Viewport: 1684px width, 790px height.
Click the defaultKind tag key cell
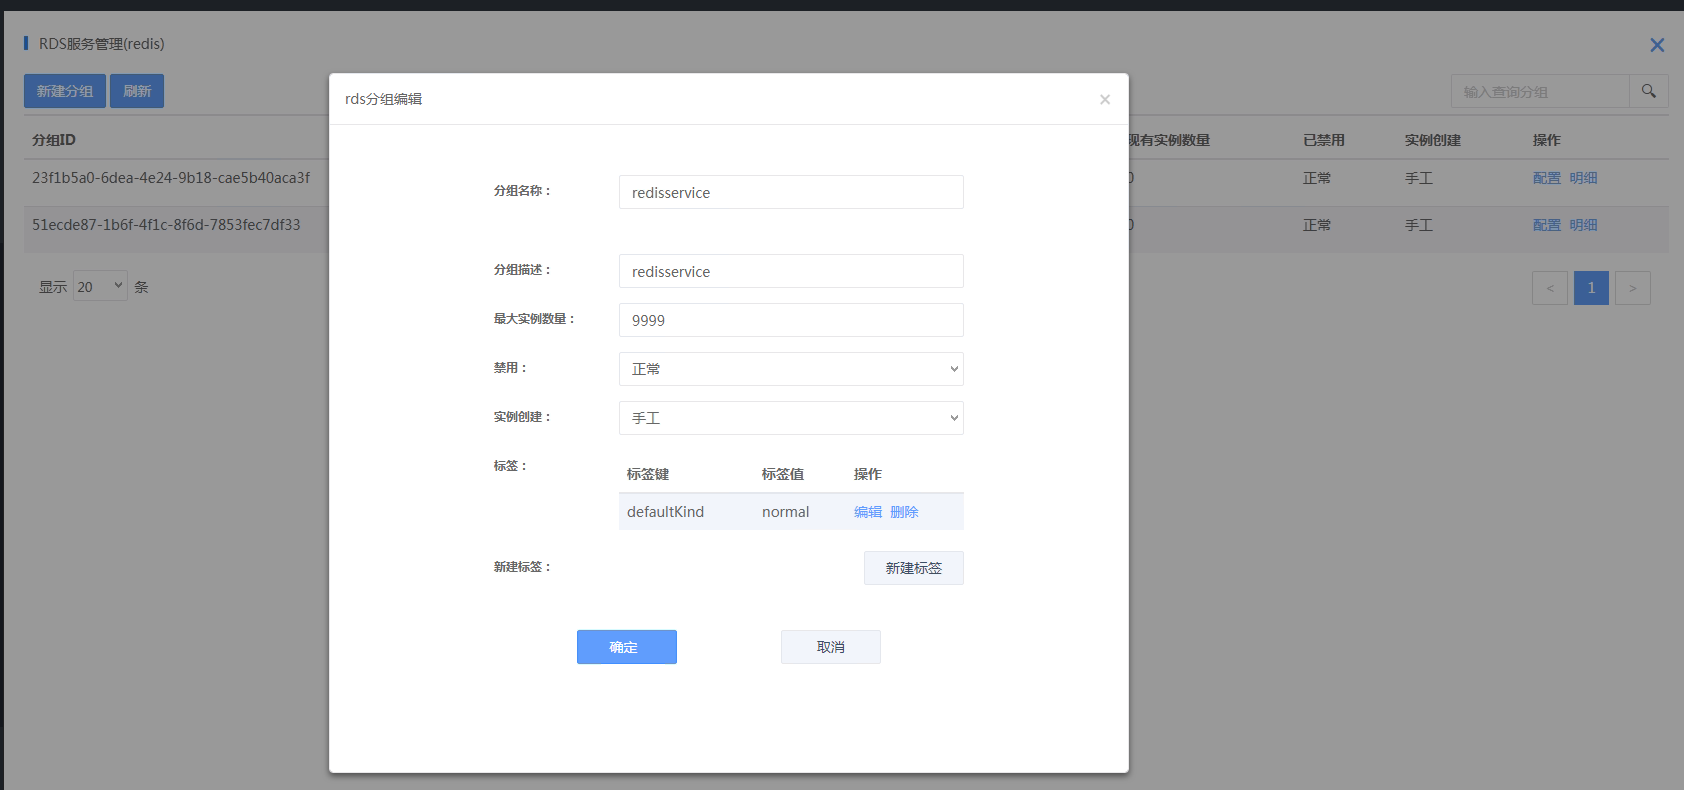point(665,512)
